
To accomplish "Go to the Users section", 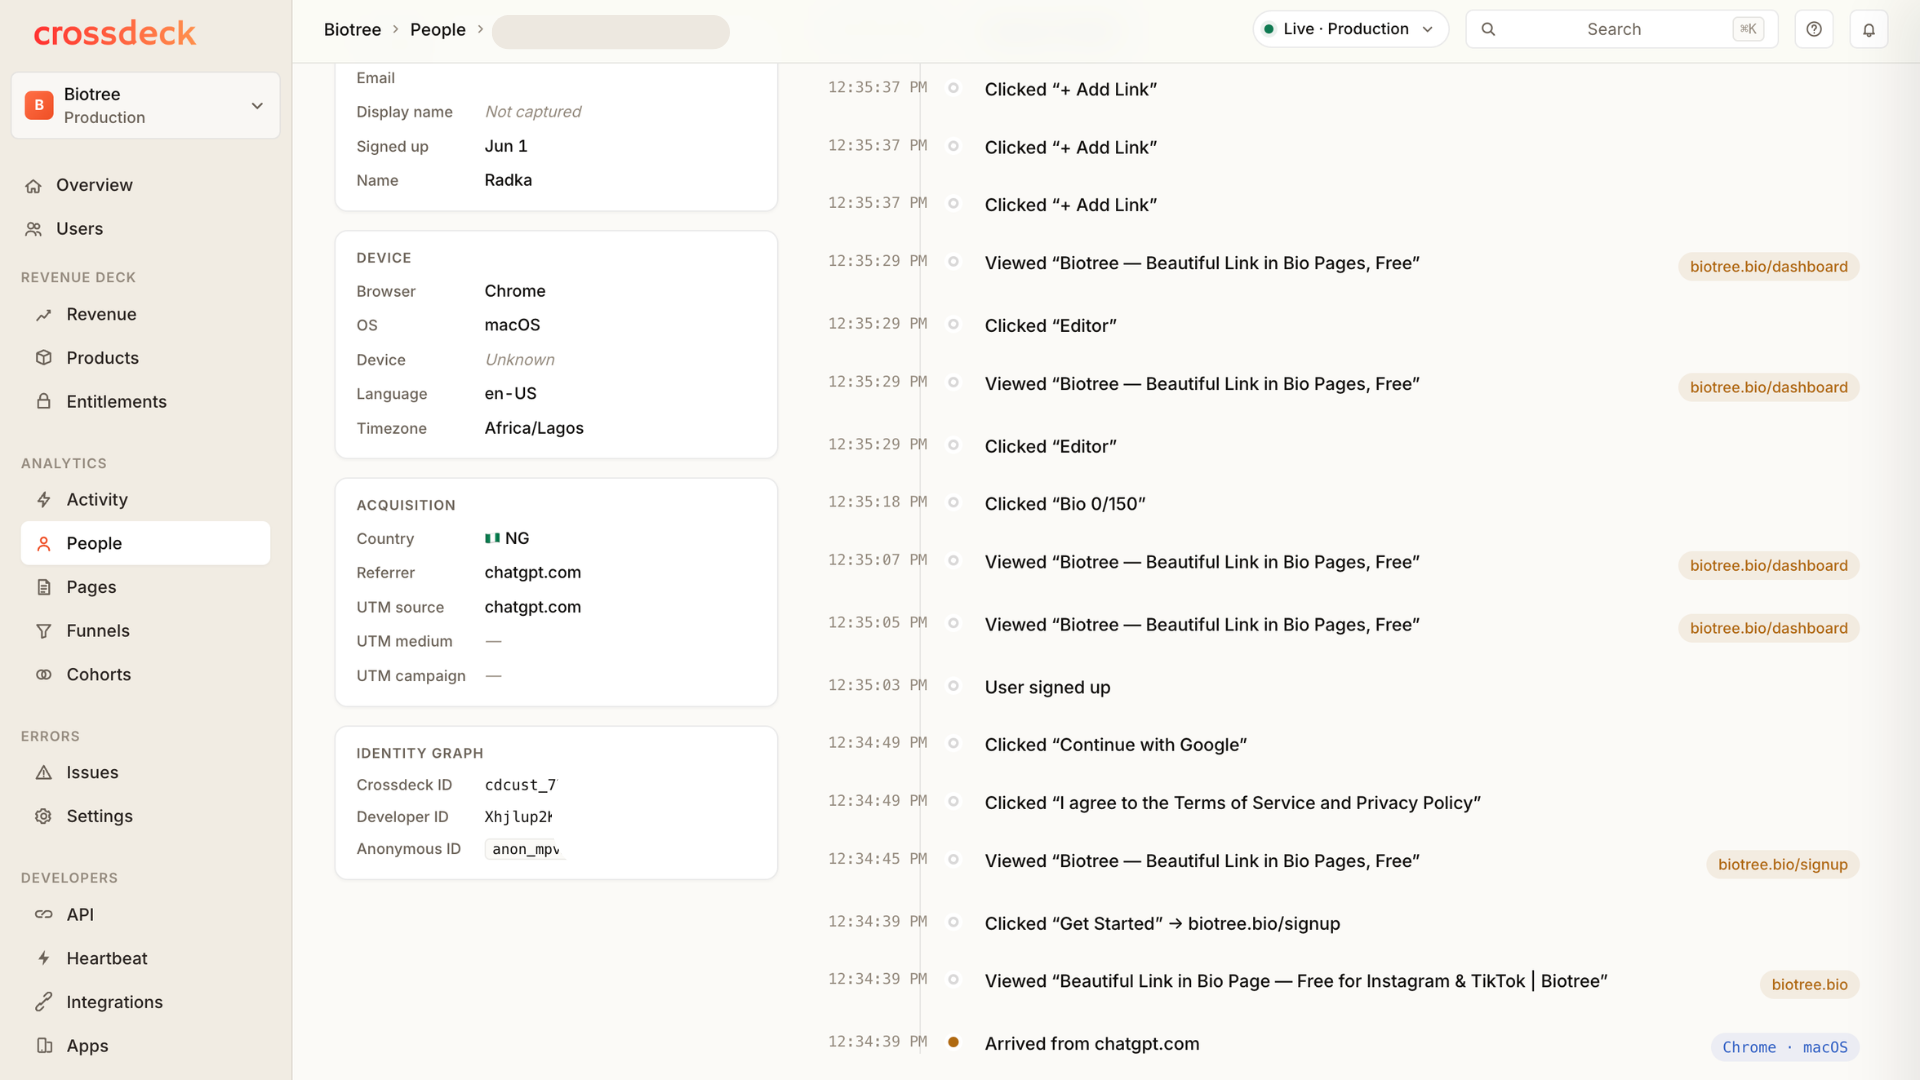I will [146, 229].
